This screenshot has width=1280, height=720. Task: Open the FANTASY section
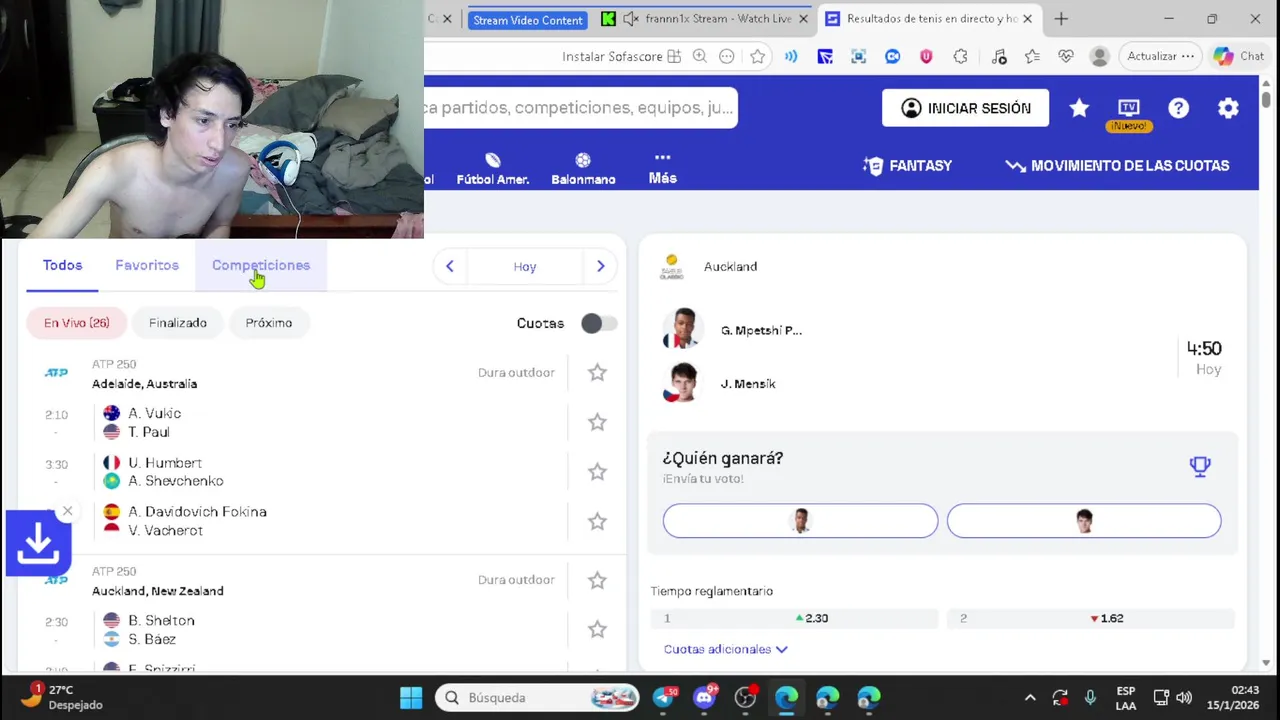pos(907,165)
